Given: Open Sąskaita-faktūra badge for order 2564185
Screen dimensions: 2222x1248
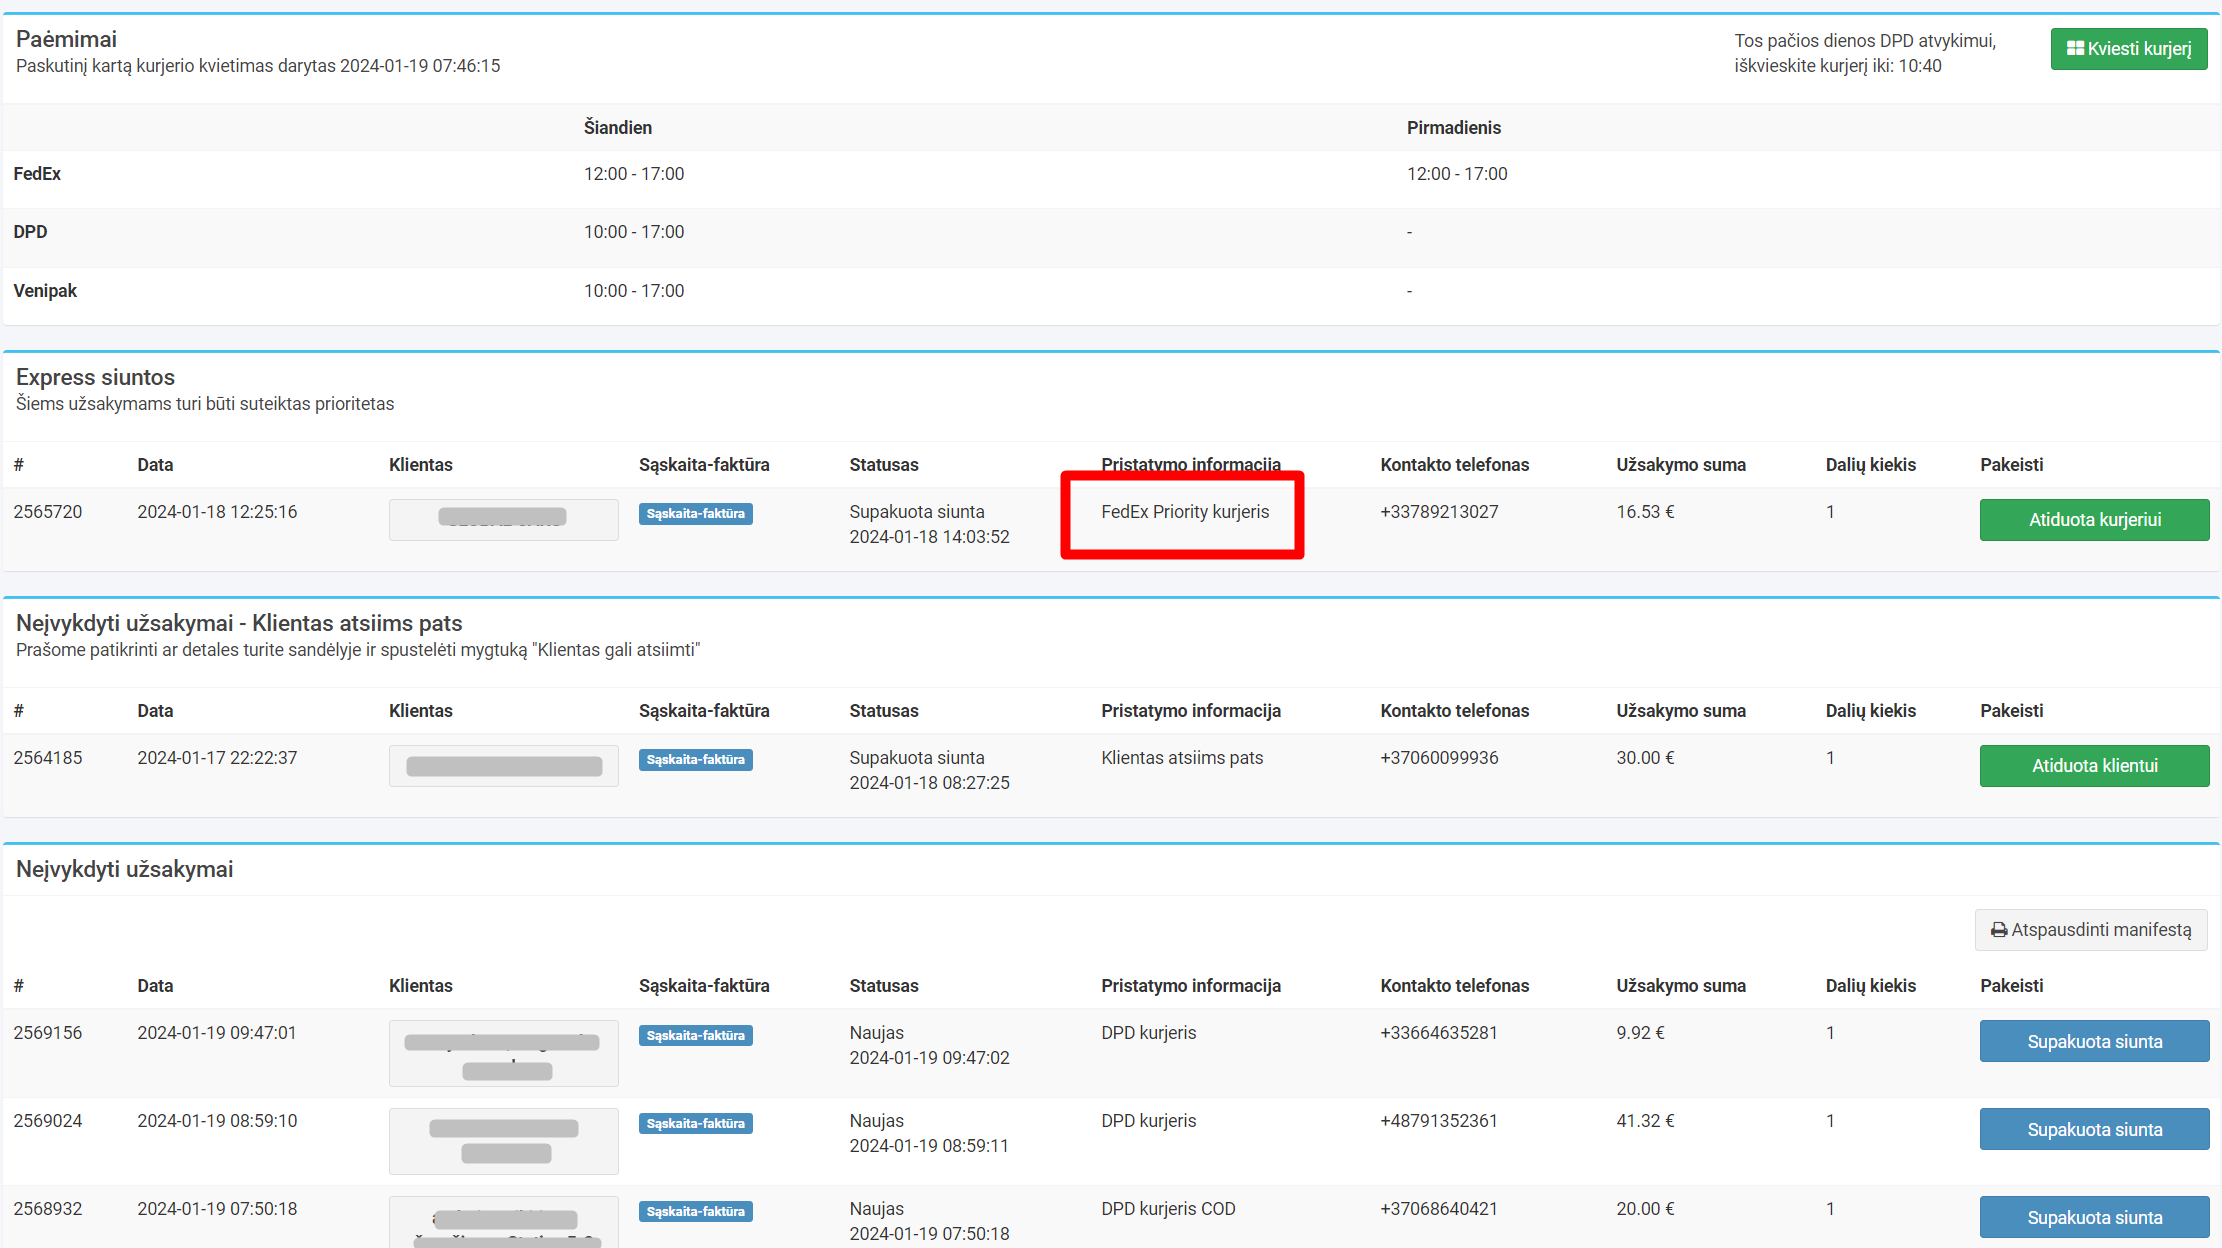Looking at the screenshot, I should tap(695, 760).
